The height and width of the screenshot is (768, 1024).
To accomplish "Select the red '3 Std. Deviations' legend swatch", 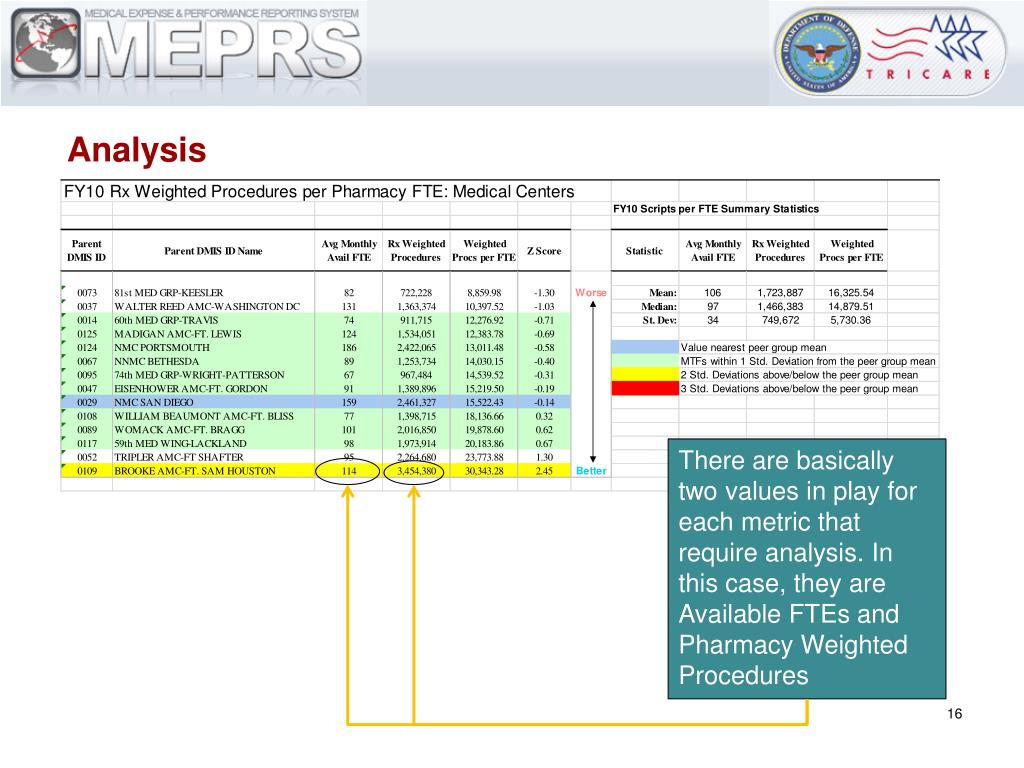I will [645, 389].
